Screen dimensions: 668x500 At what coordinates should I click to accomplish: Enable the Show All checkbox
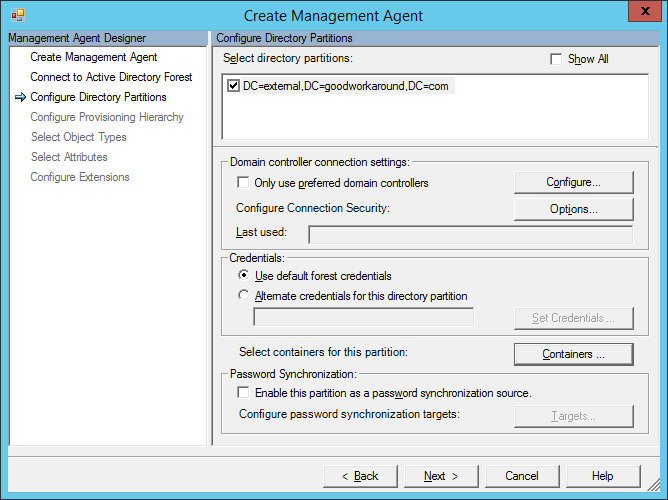[556, 60]
